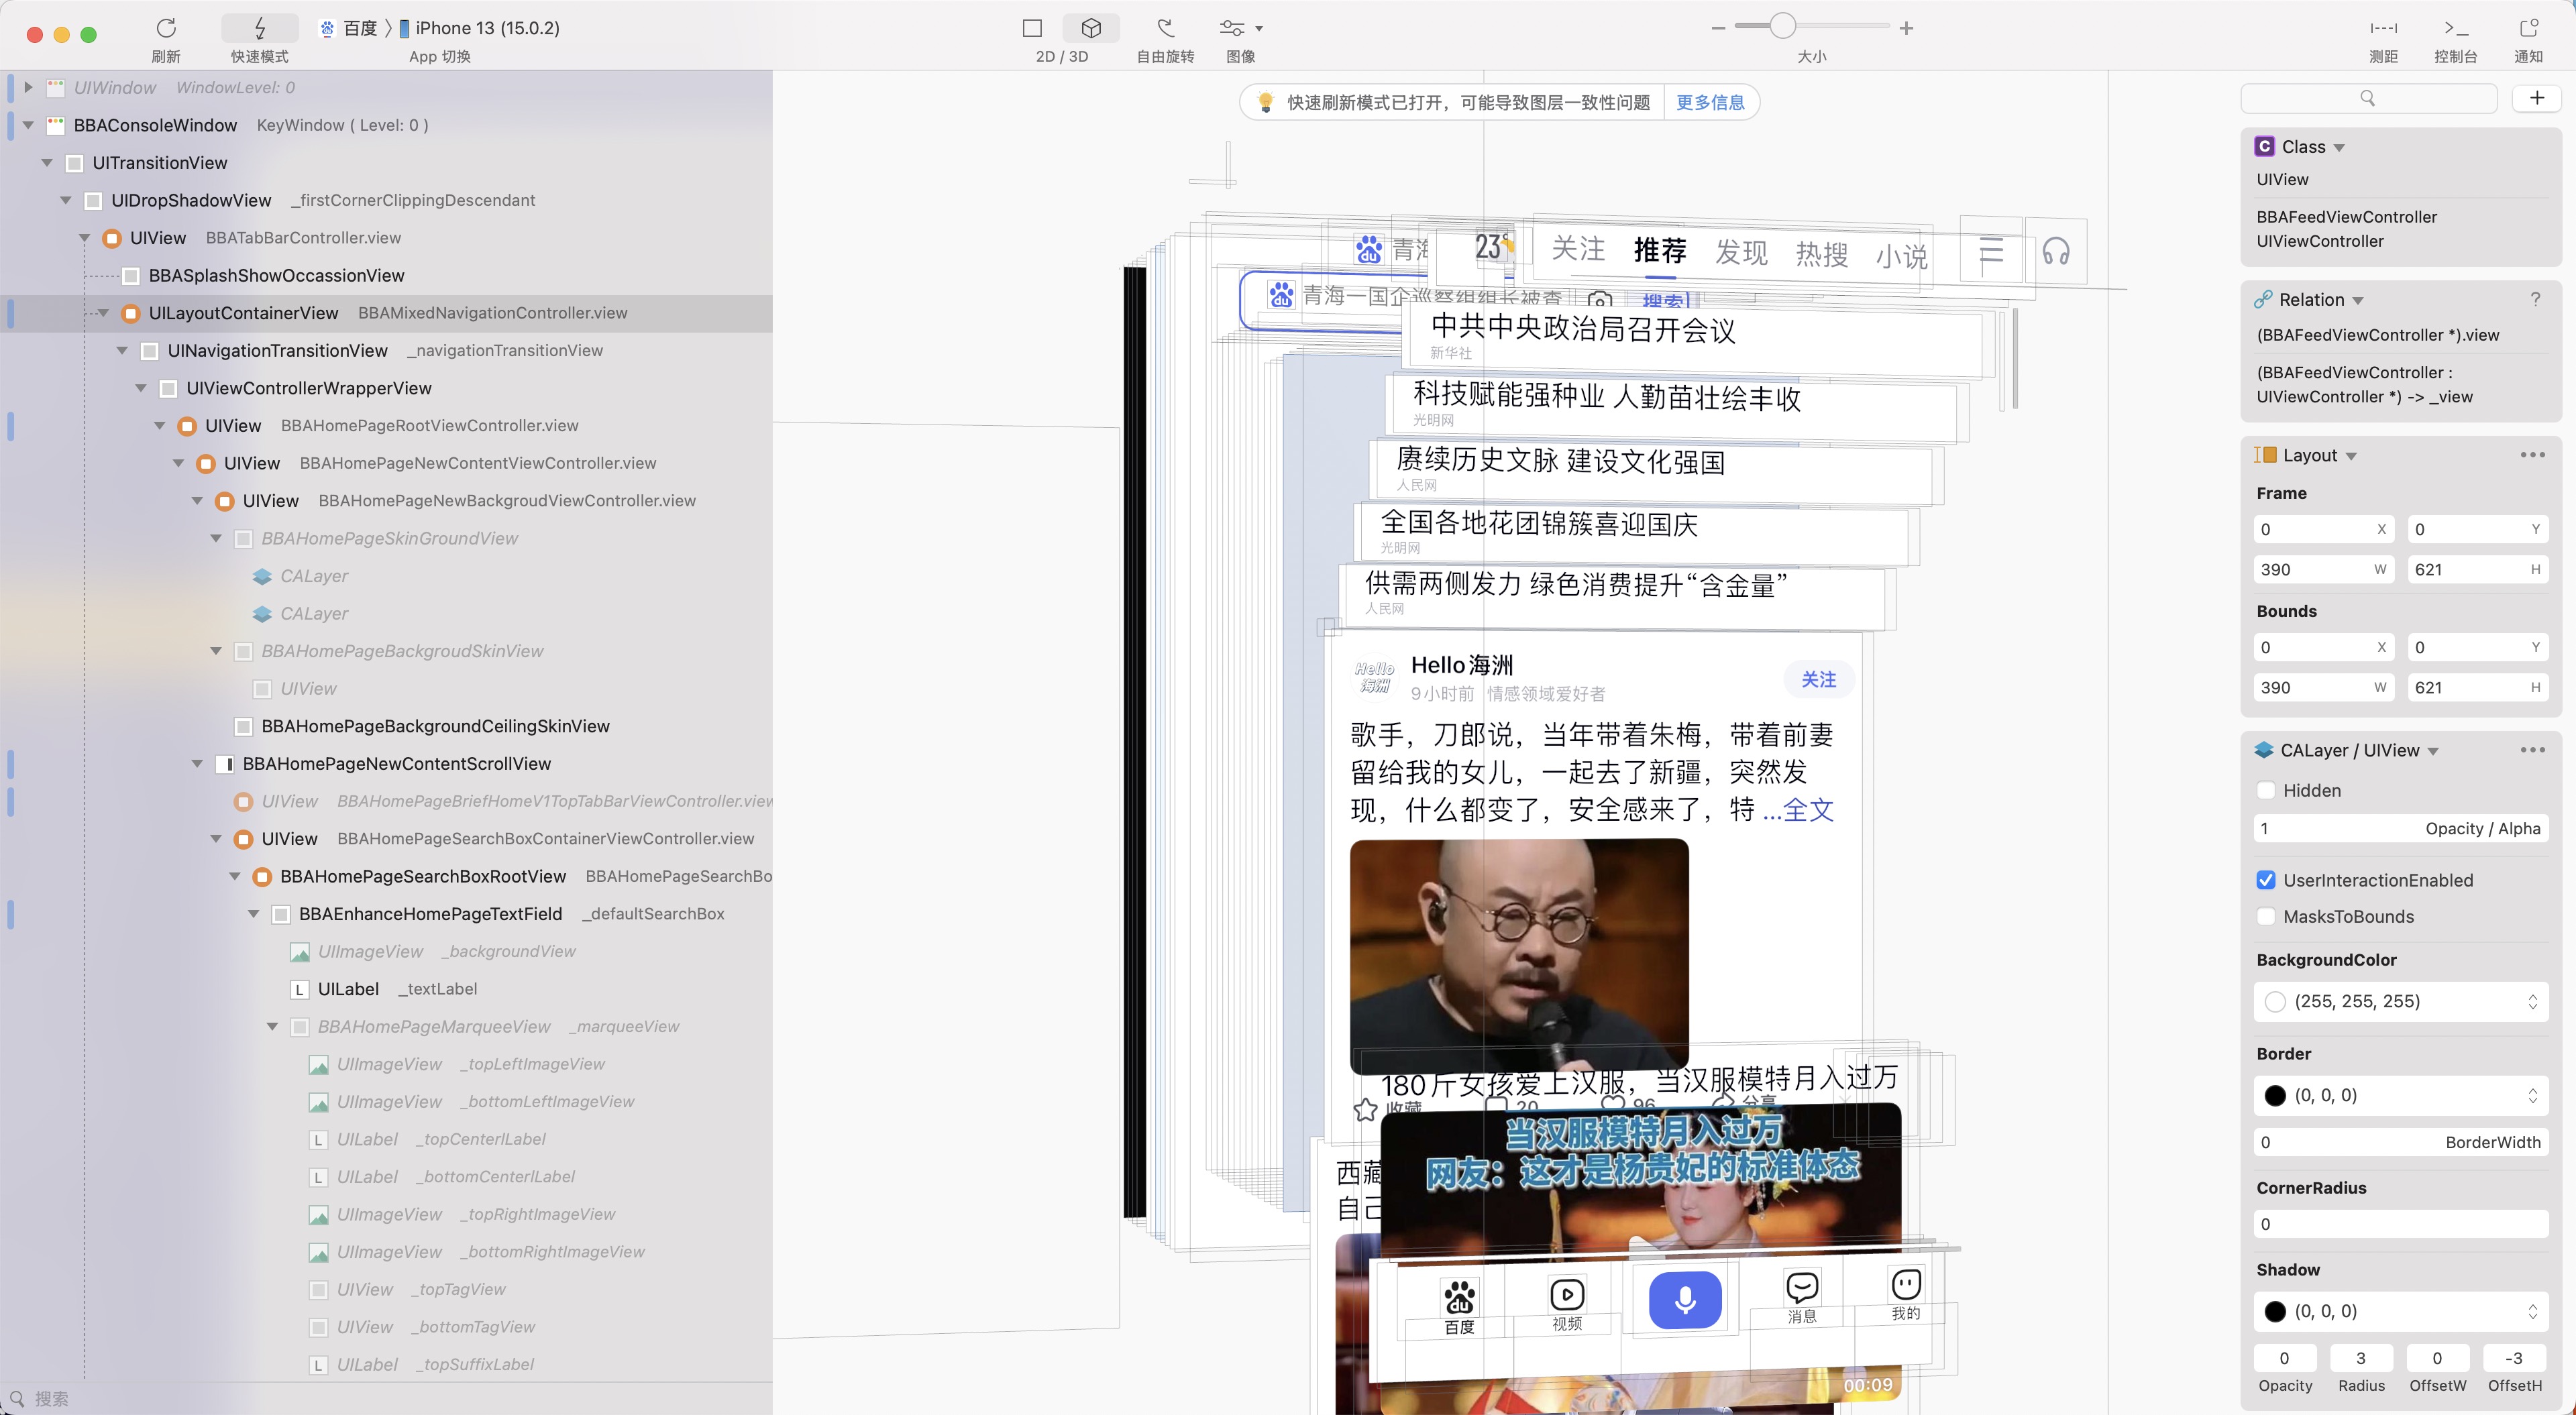The height and width of the screenshot is (1415, 2576).
Task: Click the refresh (刷新) toolbar icon
Action: pyautogui.click(x=166, y=28)
